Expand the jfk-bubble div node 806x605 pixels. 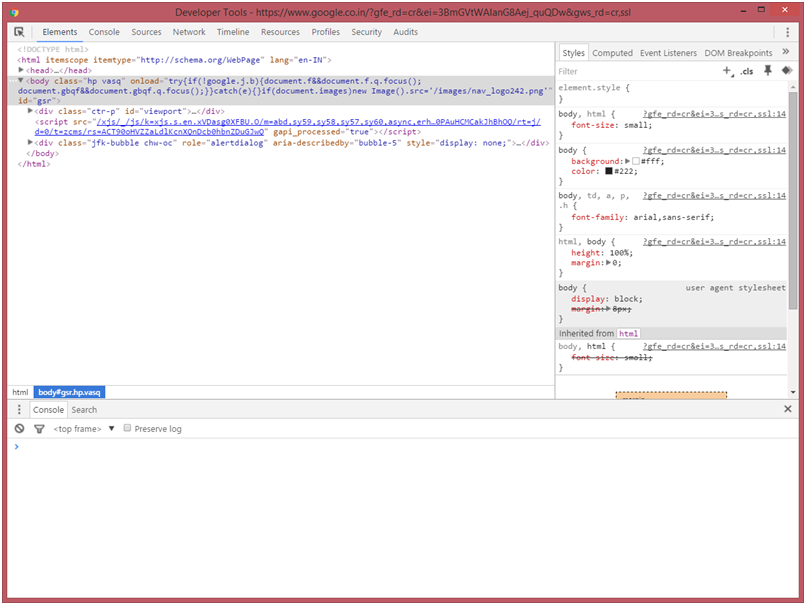click(30, 142)
